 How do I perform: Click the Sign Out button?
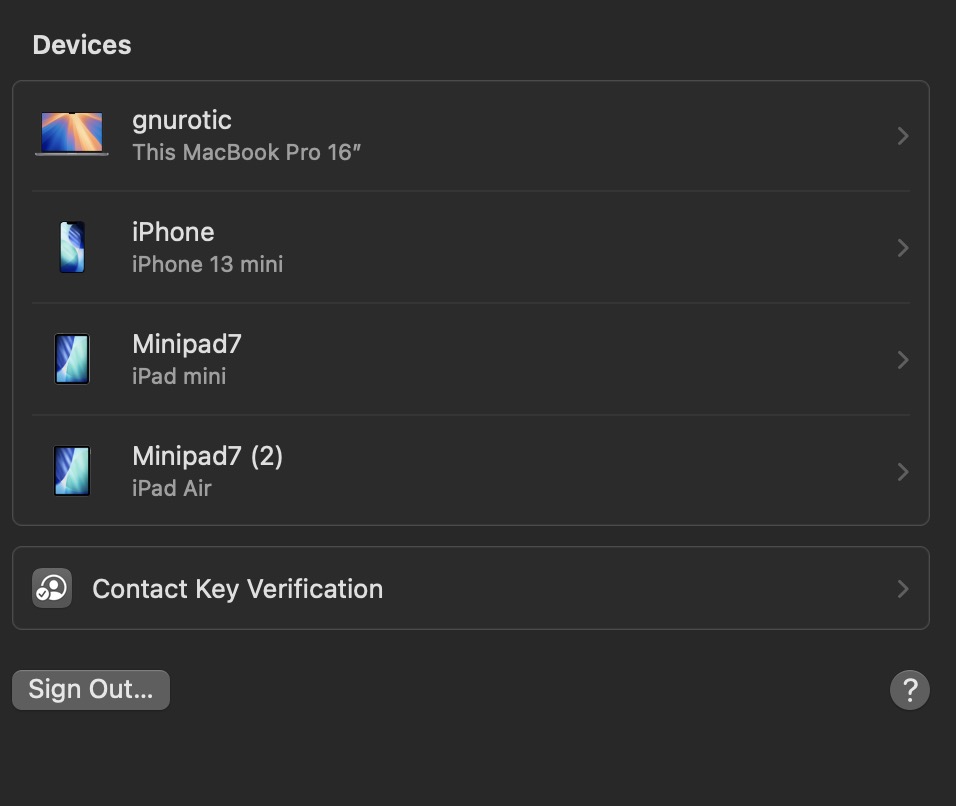(91, 690)
